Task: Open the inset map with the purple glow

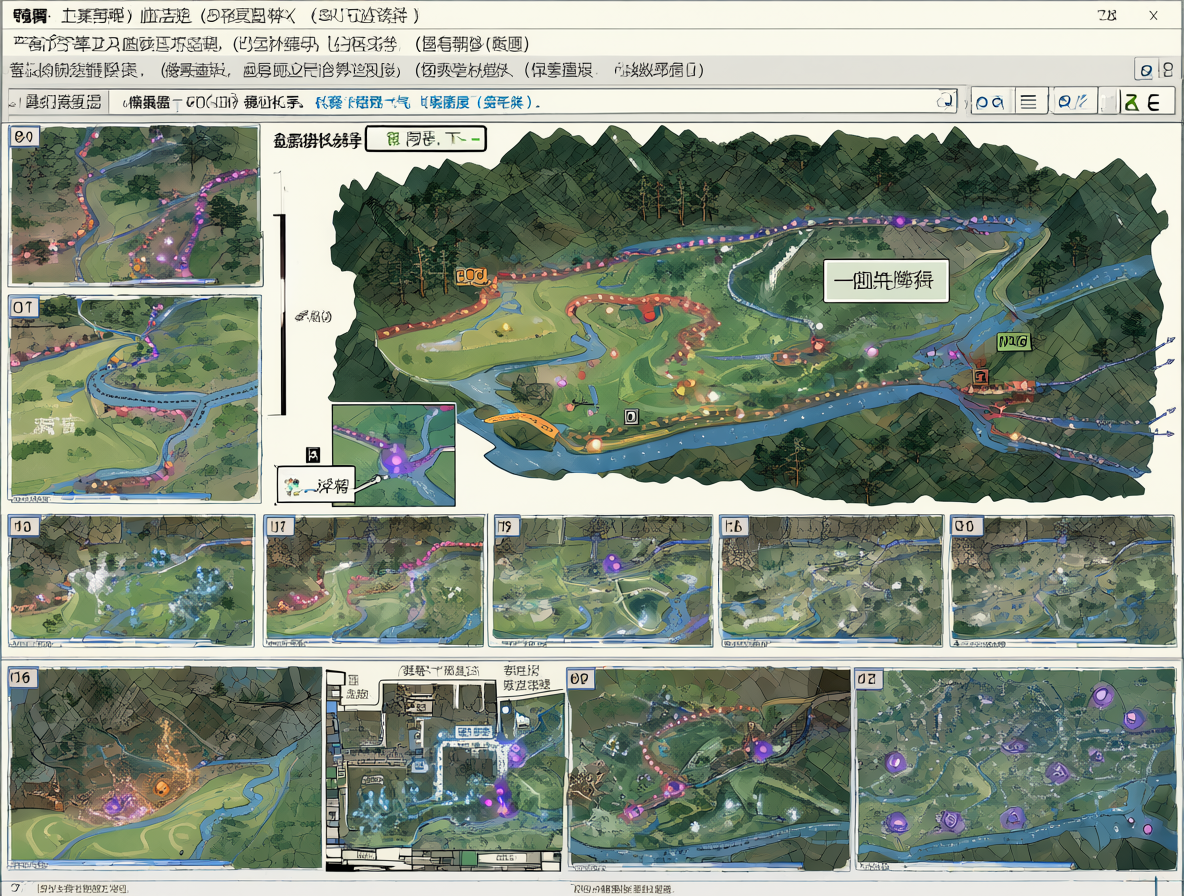Action: tap(393, 454)
